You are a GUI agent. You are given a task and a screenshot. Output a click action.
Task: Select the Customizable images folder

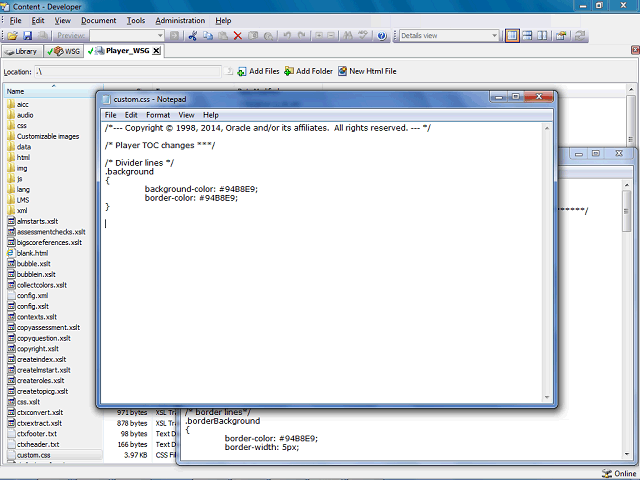[48, 136]
